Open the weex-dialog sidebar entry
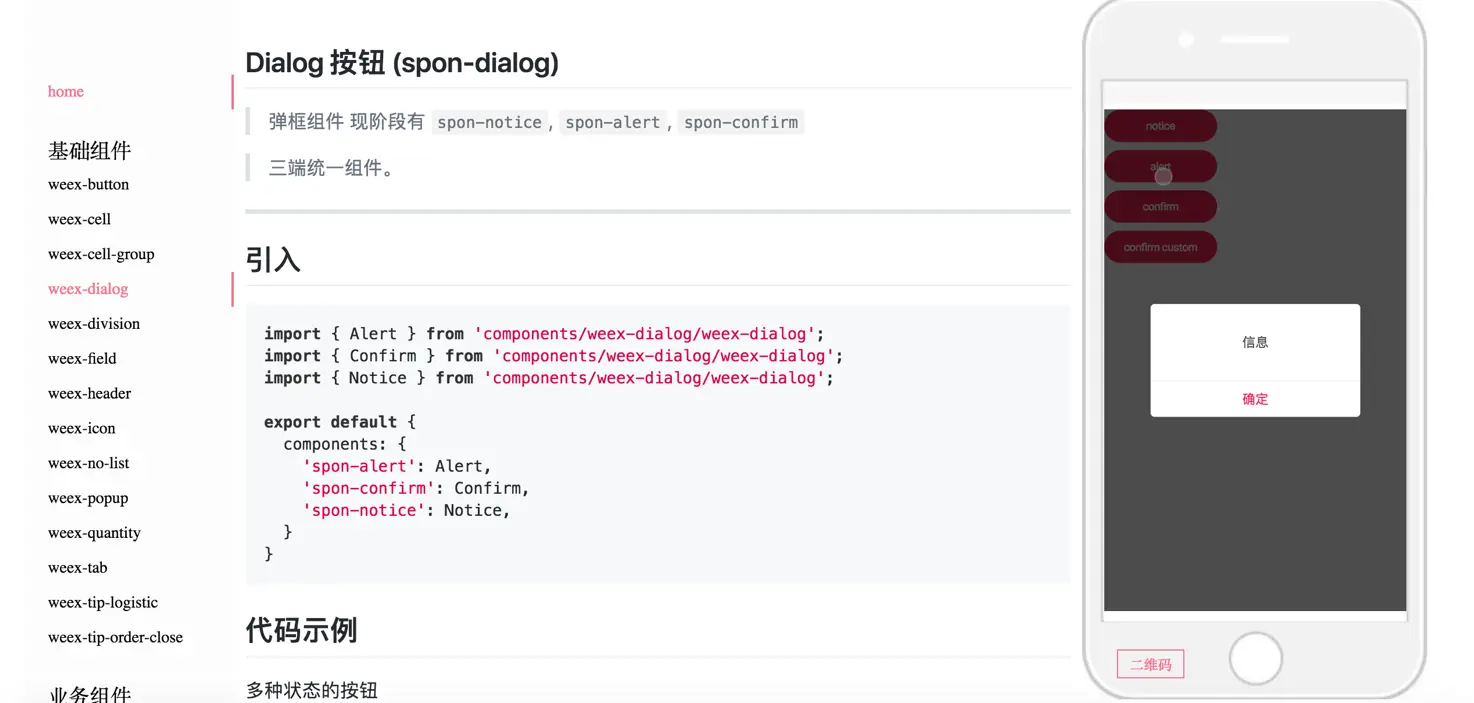Viewport: 1474px width, 703px height. (x=88, y=290)
